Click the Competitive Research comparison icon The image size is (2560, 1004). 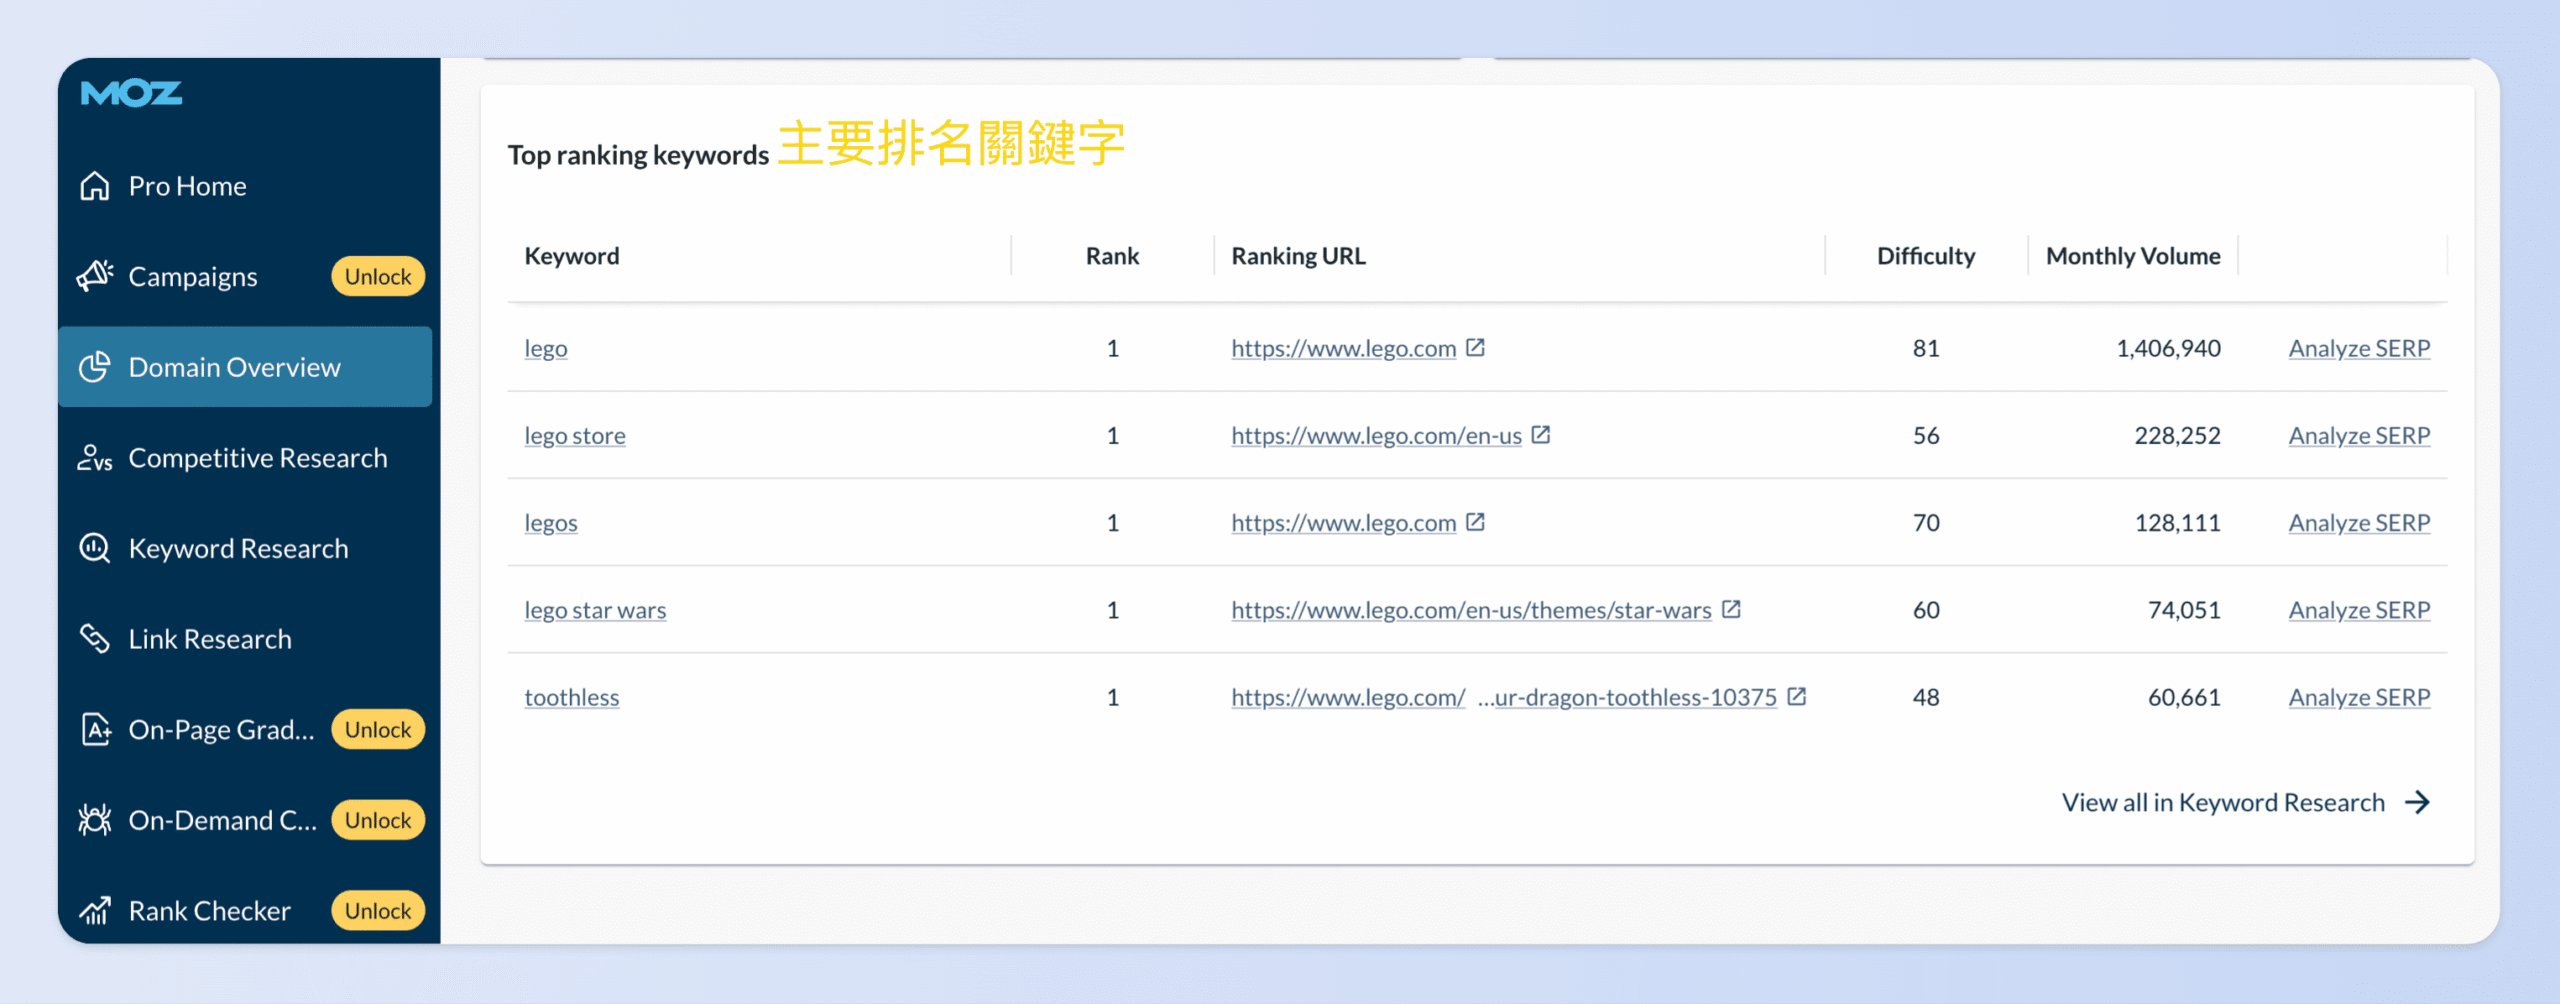[95, 457]
